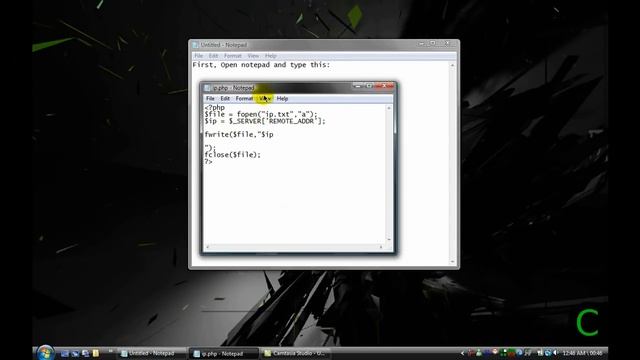Open the Windows Start orb
This screenshot has height=360, width=640.
point(45,353)
